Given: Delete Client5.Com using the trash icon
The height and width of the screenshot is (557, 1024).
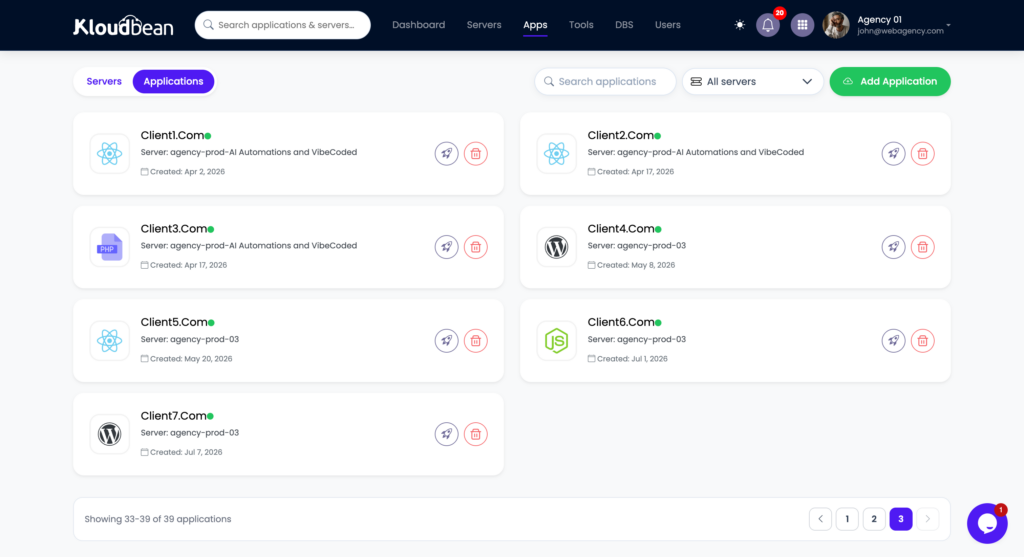Looking at the screenshot, I should [x=475, y=340].
